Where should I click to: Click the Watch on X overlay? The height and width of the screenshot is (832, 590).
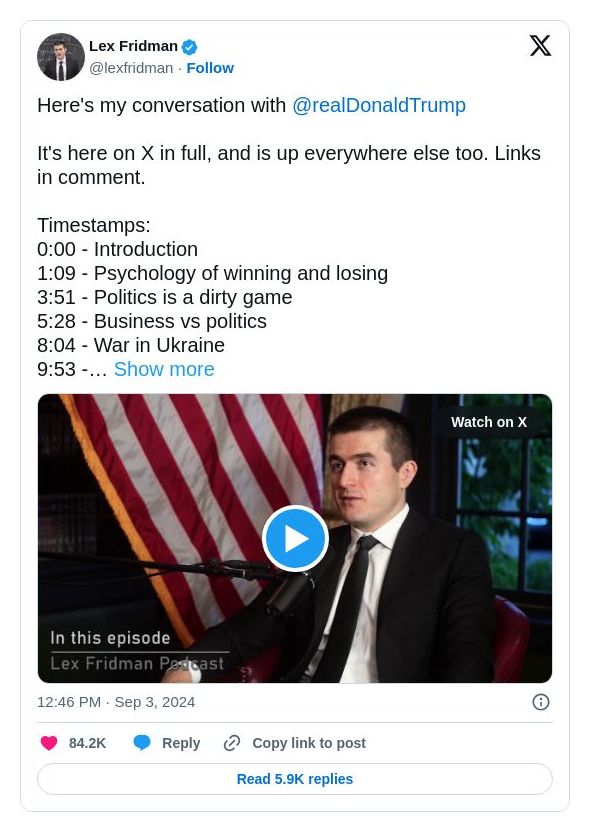(489, 422)
